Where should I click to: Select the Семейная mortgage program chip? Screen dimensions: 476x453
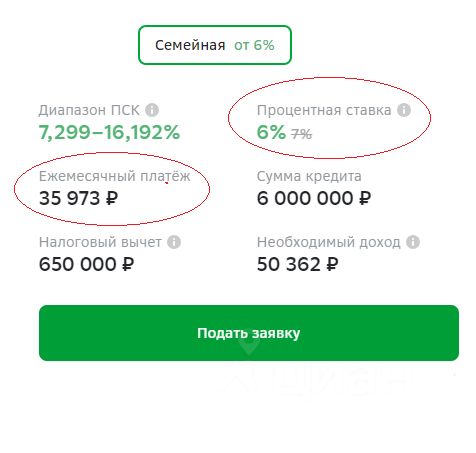215,45
